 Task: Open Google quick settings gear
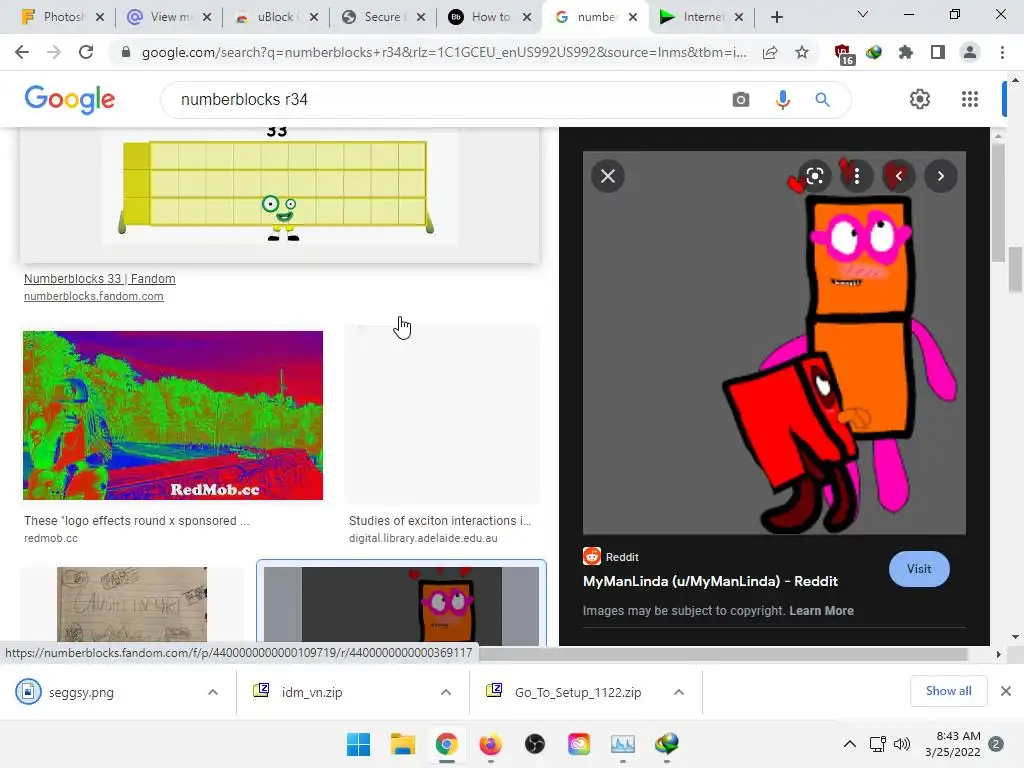(x=920, y=99)
